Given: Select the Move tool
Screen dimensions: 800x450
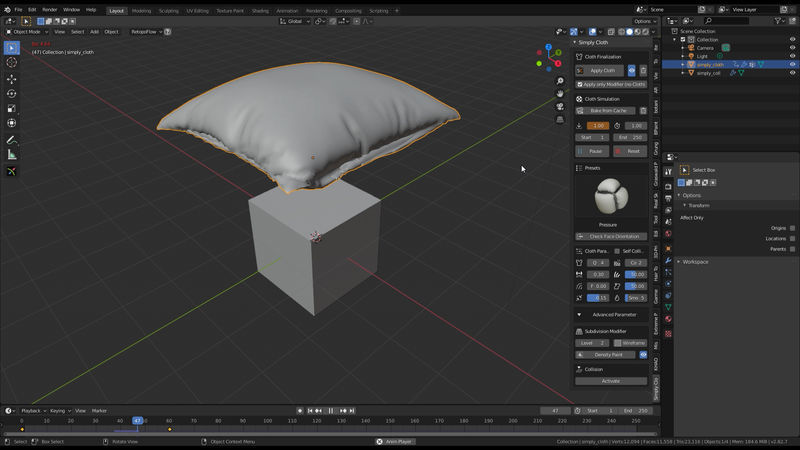Looking at the screenshot, I should coord(11,79).
